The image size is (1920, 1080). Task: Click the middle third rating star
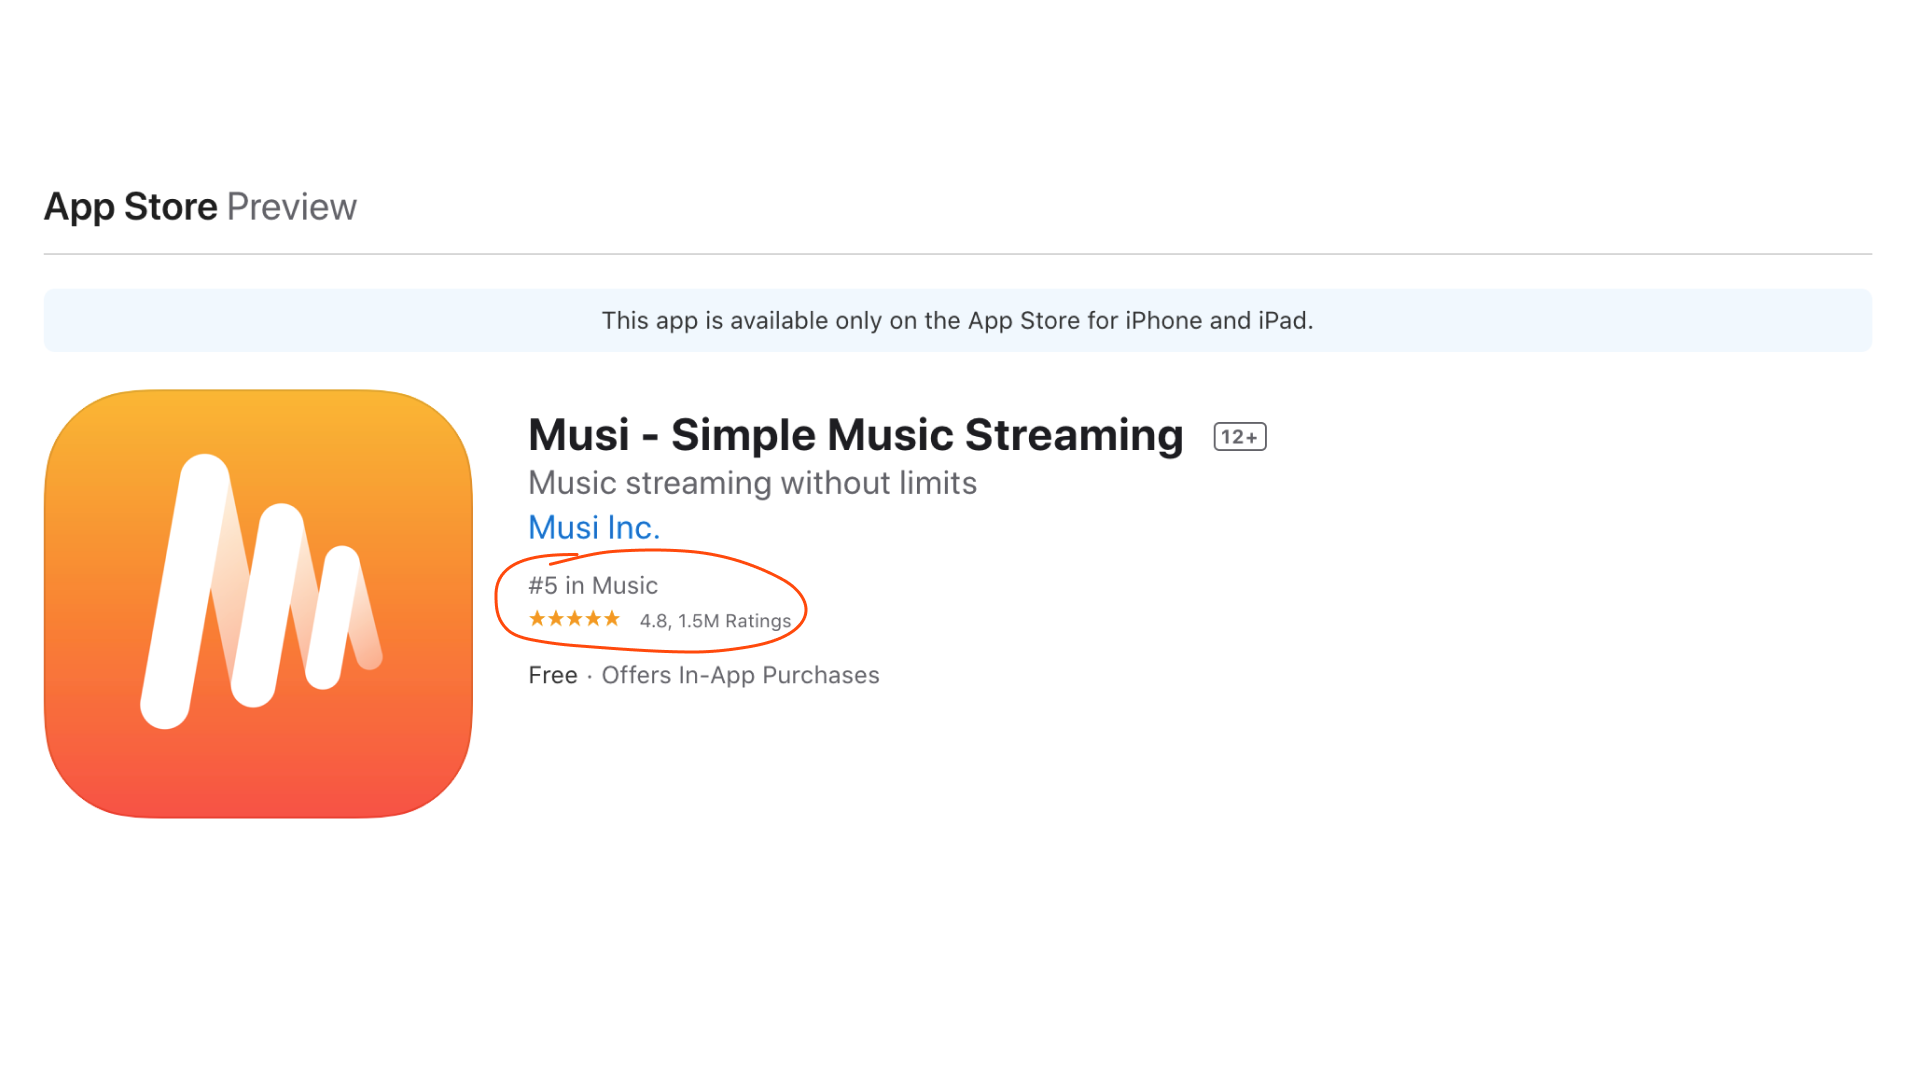(575, 619)
